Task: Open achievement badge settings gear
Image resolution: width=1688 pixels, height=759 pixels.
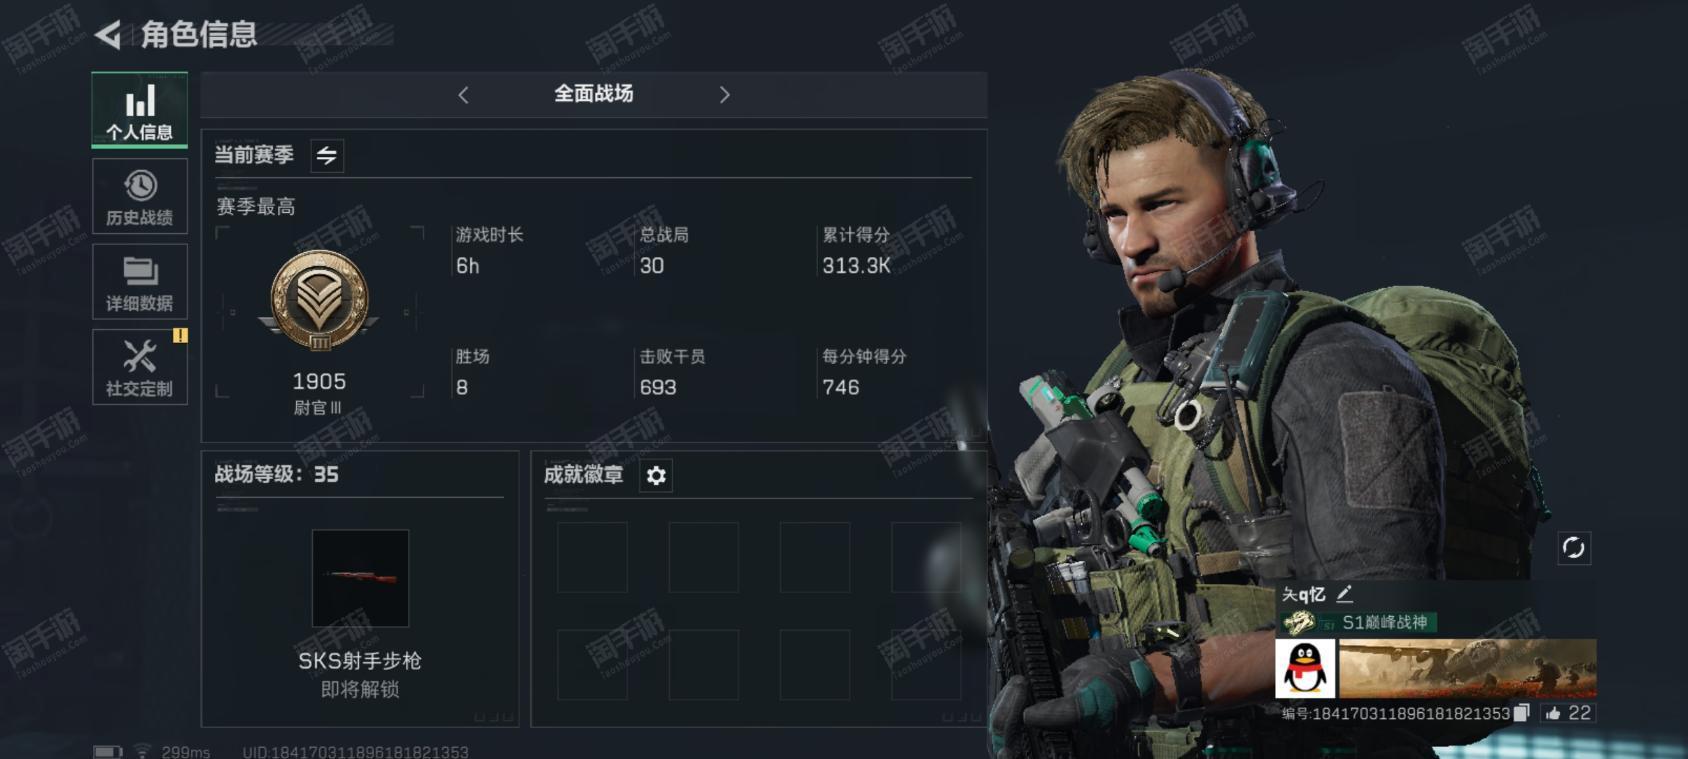Action: point(656,475)
